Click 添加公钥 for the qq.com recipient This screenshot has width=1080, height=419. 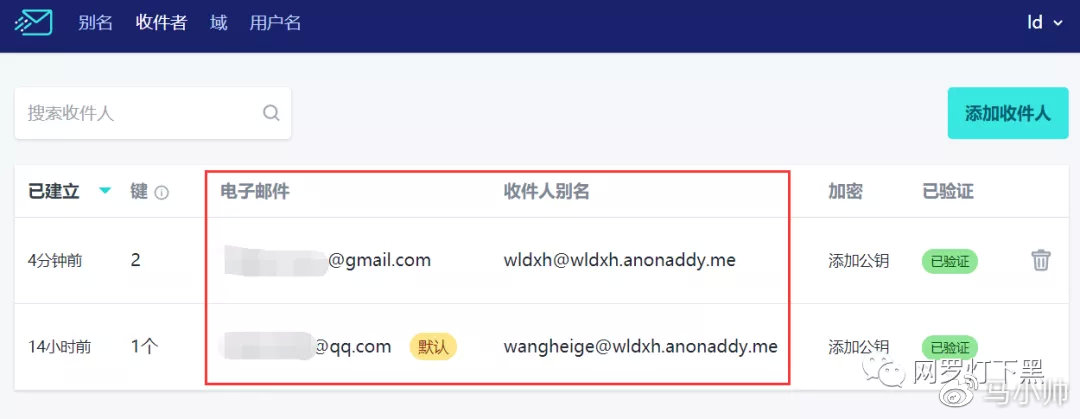click(858, 346)
